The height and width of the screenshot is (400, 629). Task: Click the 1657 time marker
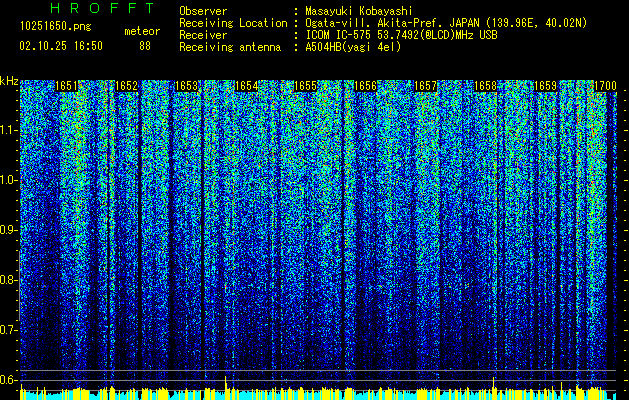tap(425, 86)
